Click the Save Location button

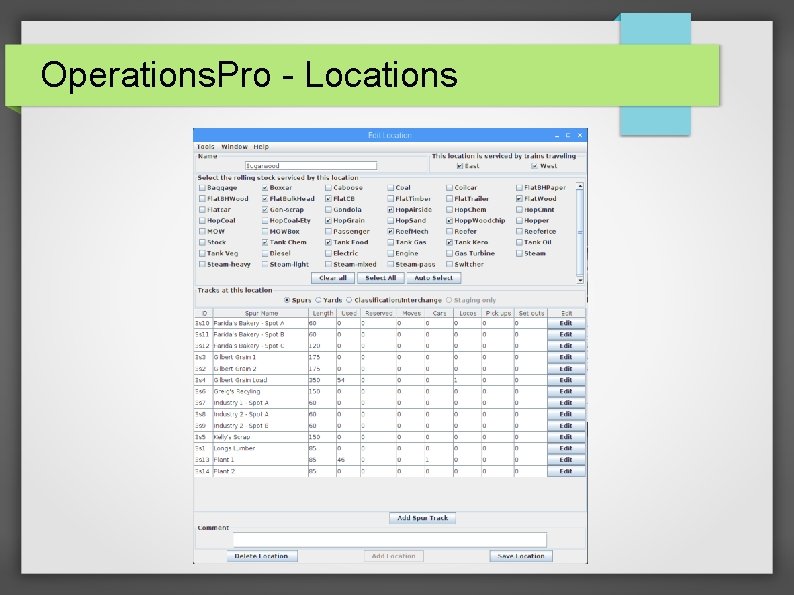tap(521, 556)
